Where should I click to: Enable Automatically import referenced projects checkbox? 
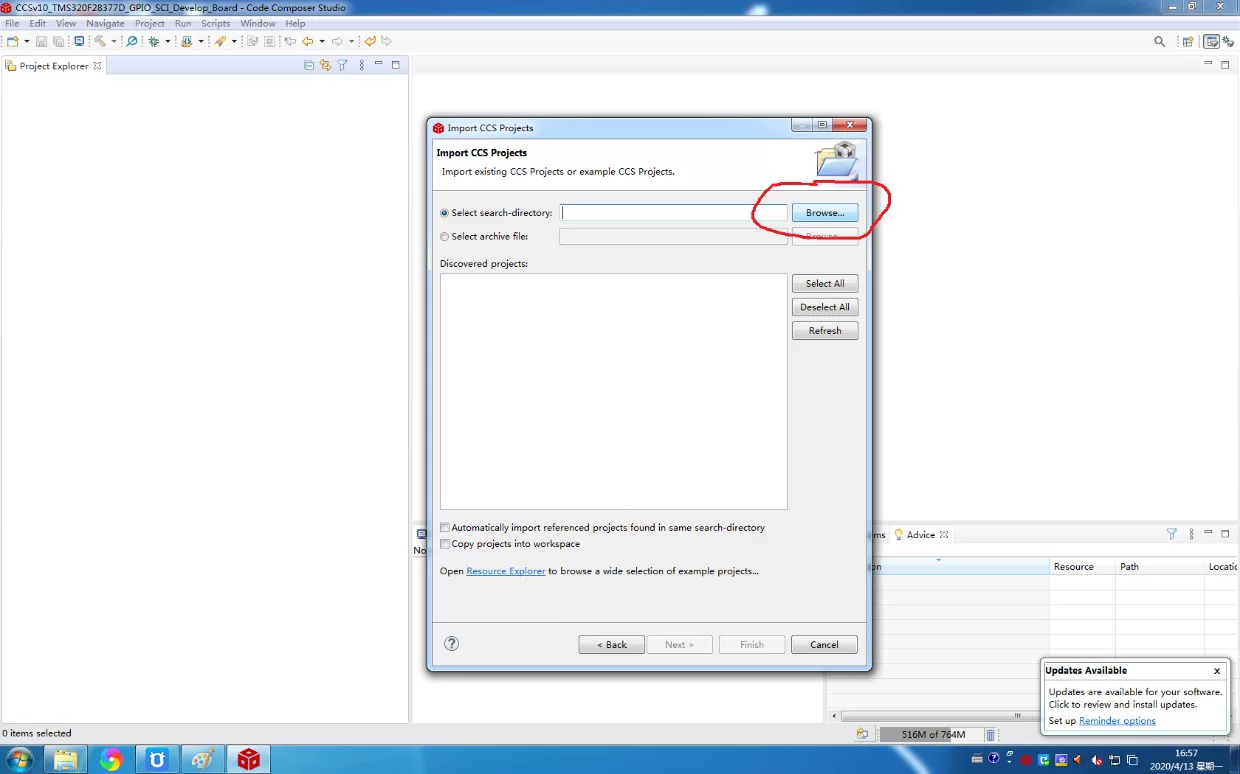445,528
